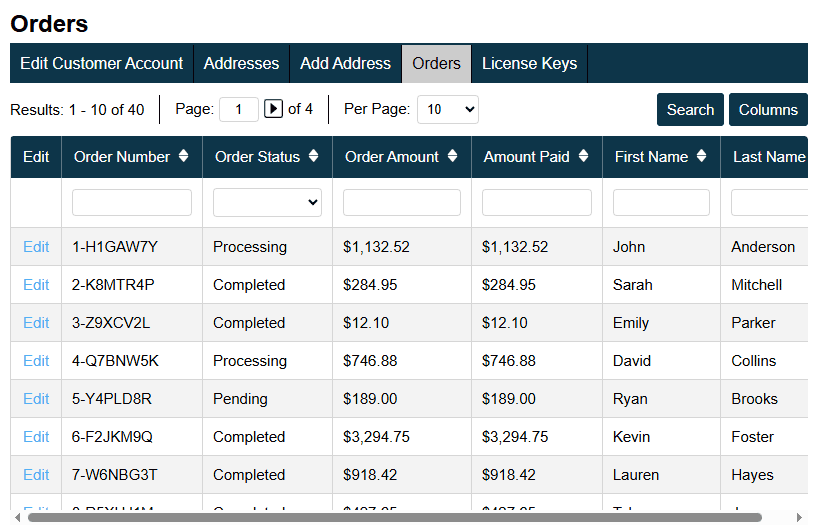This screenshot has height=525, width=818.
Task: Click Results 1 - 10 of 40 text
Action: (x=77, y=110)
